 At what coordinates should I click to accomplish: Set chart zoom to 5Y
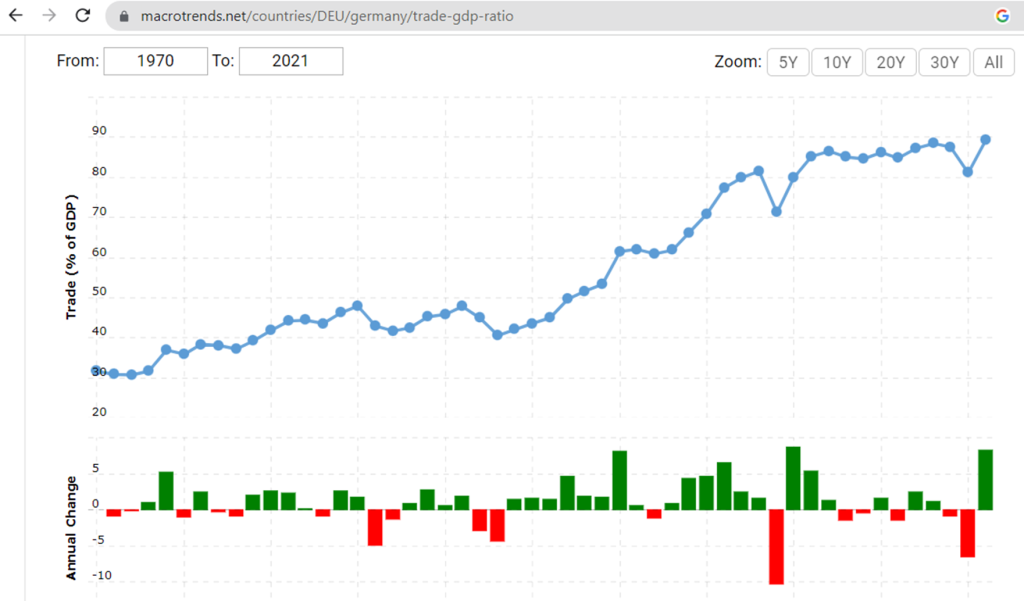click(788, 62)
